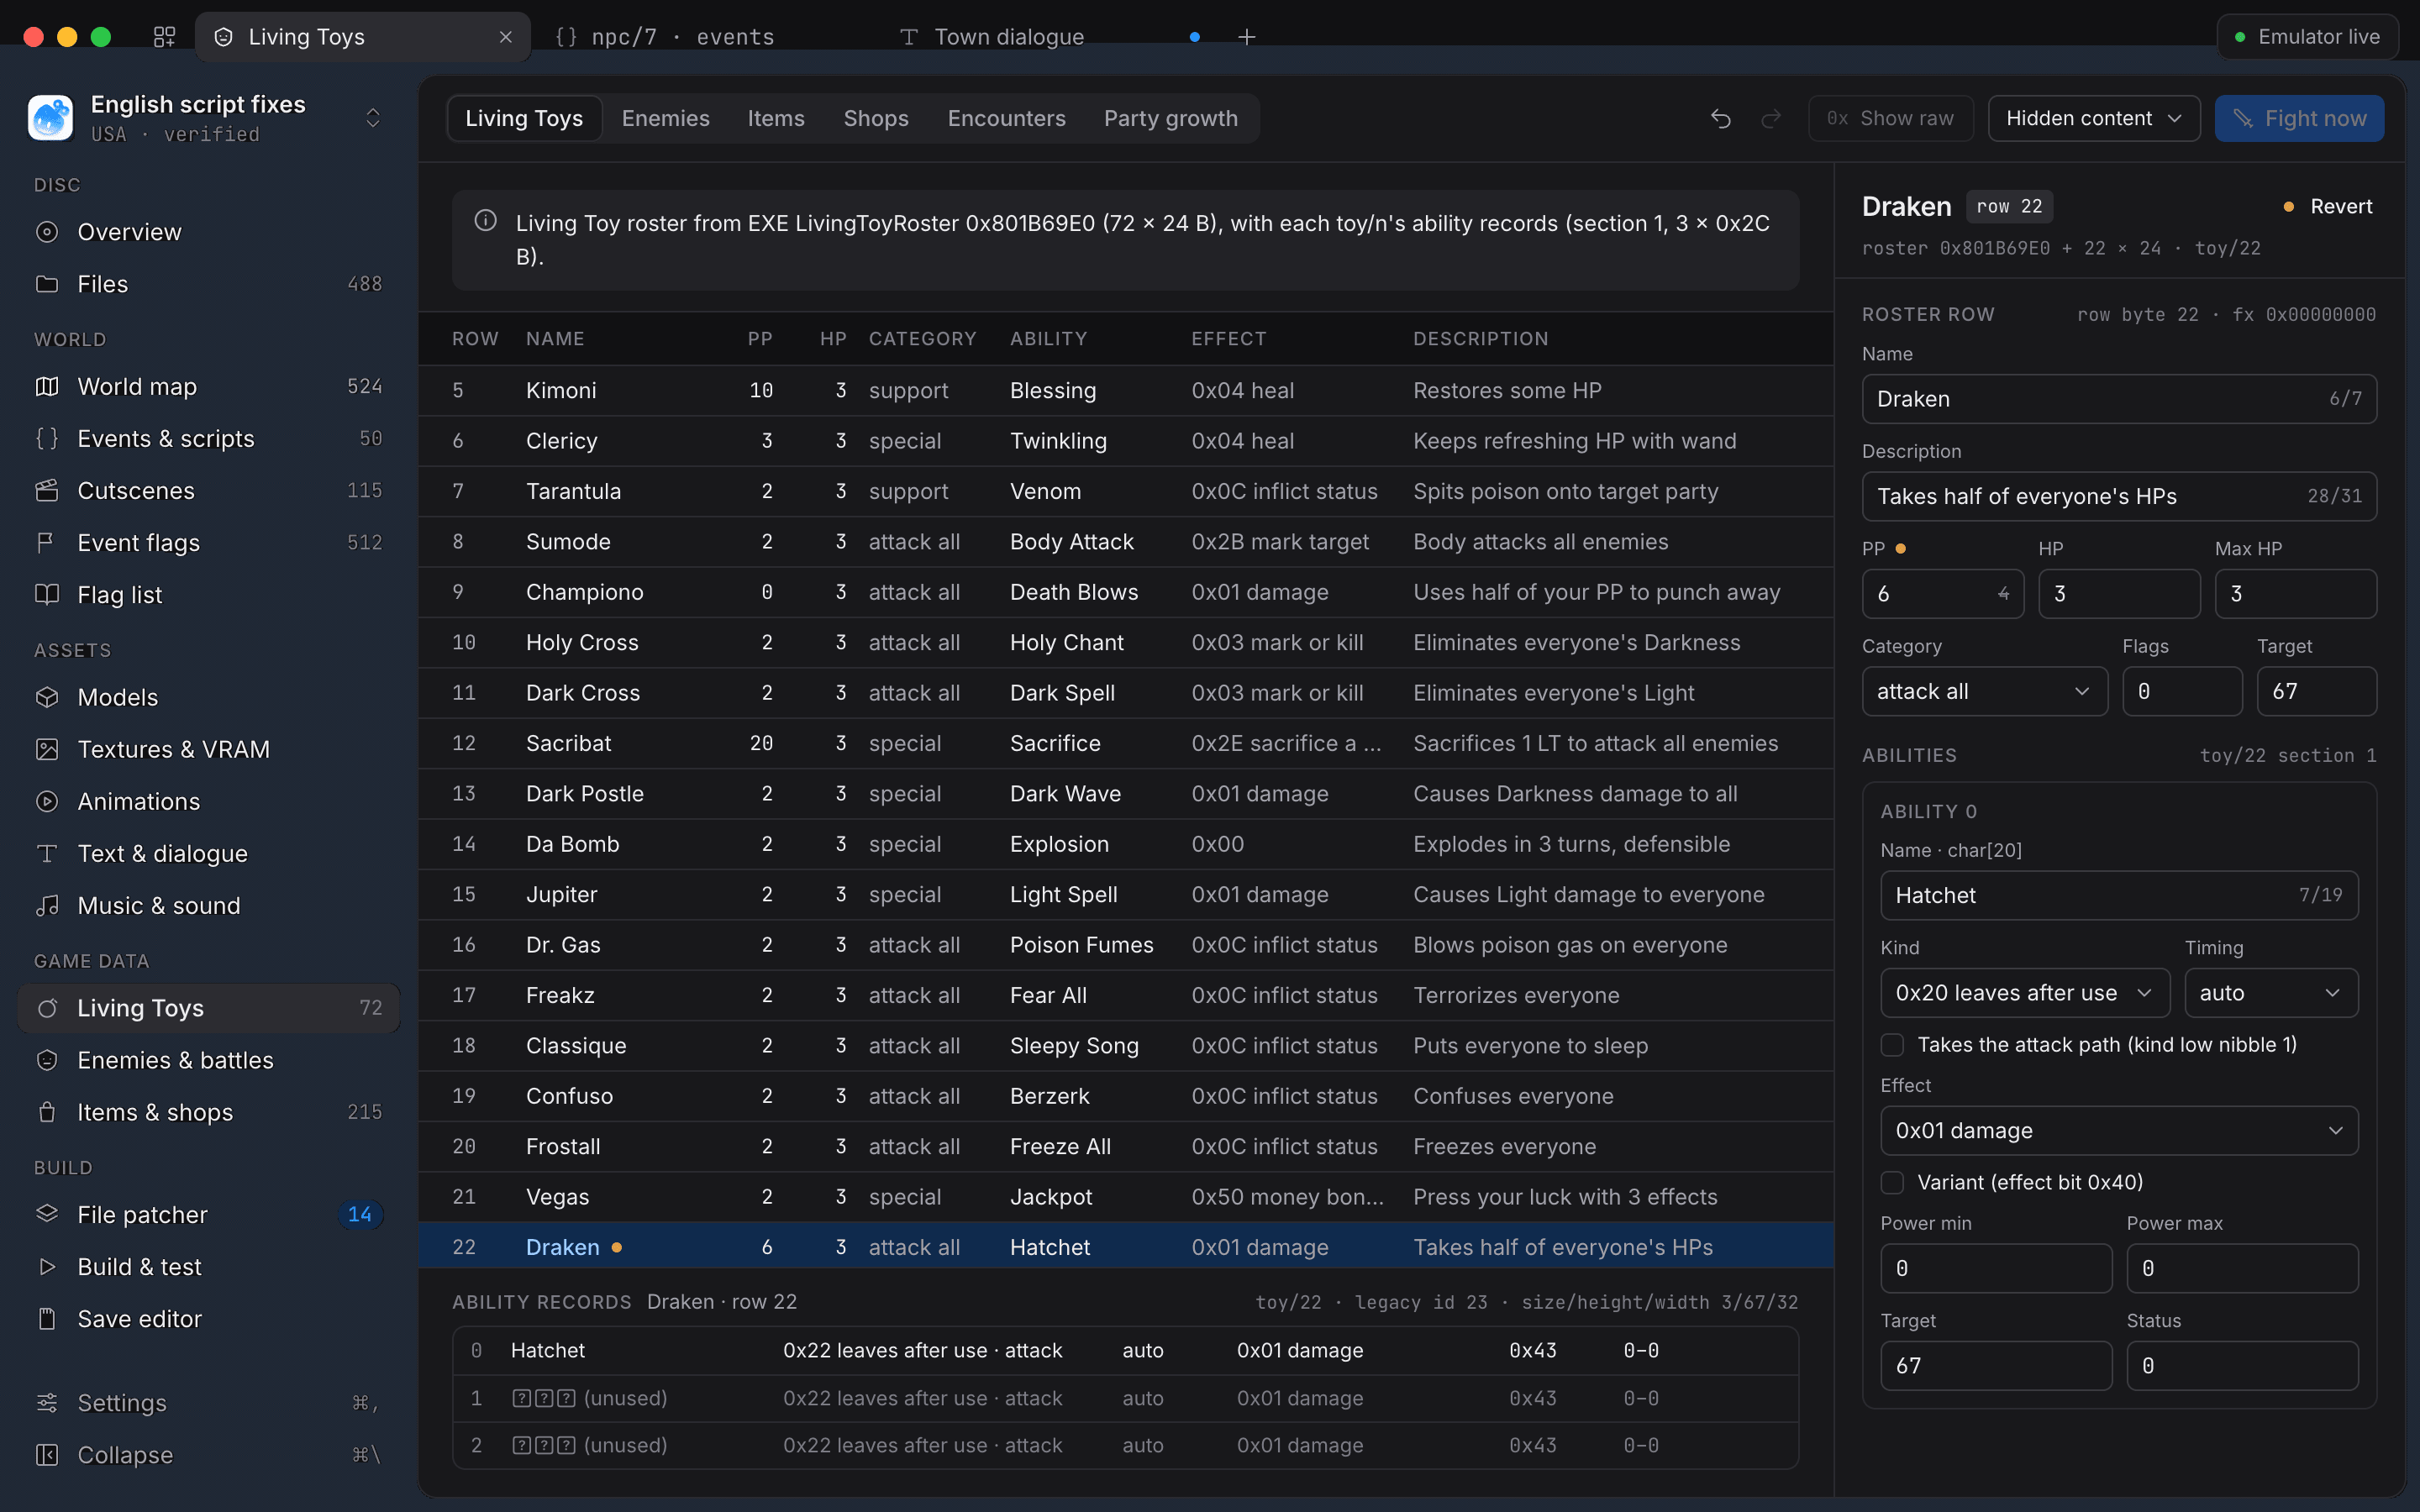The width and height of the screenshot is (2420, 1512).
Task: Open Hidden content dropdown
Action: [x=2094, y=119]
